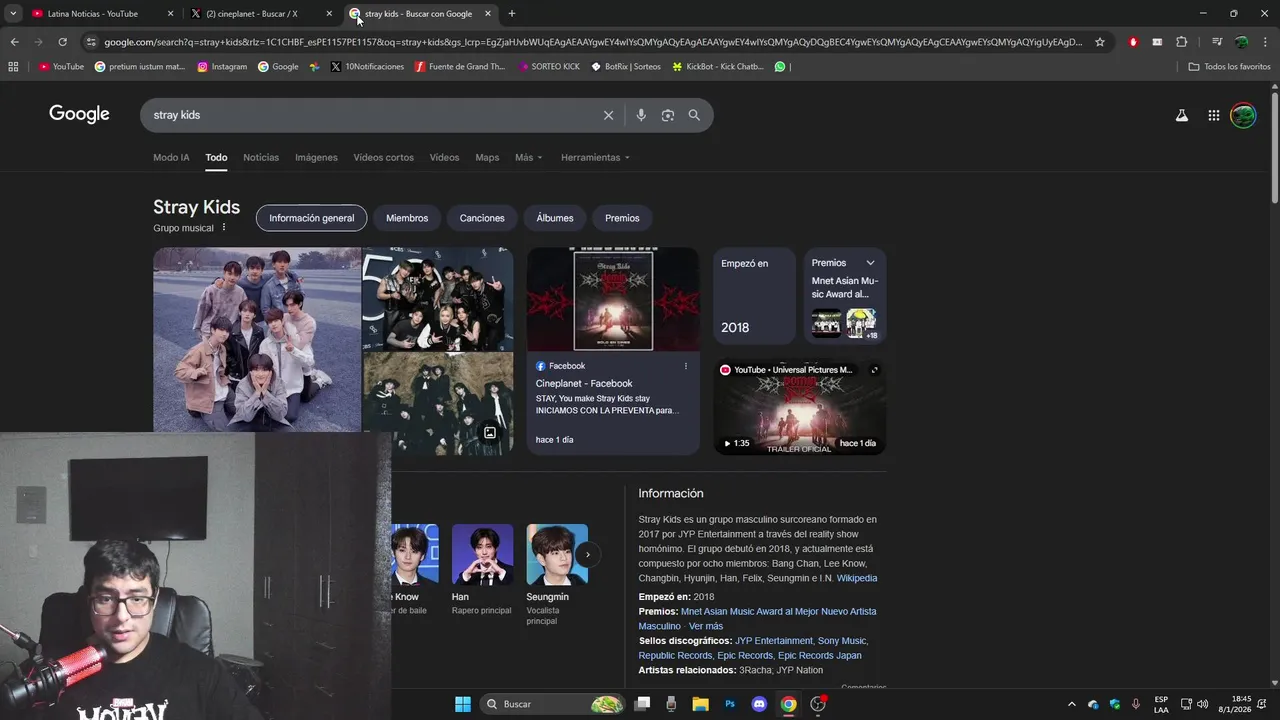
Task: Select the Latina Noticias YouTube browser tab
Action: 102,14
